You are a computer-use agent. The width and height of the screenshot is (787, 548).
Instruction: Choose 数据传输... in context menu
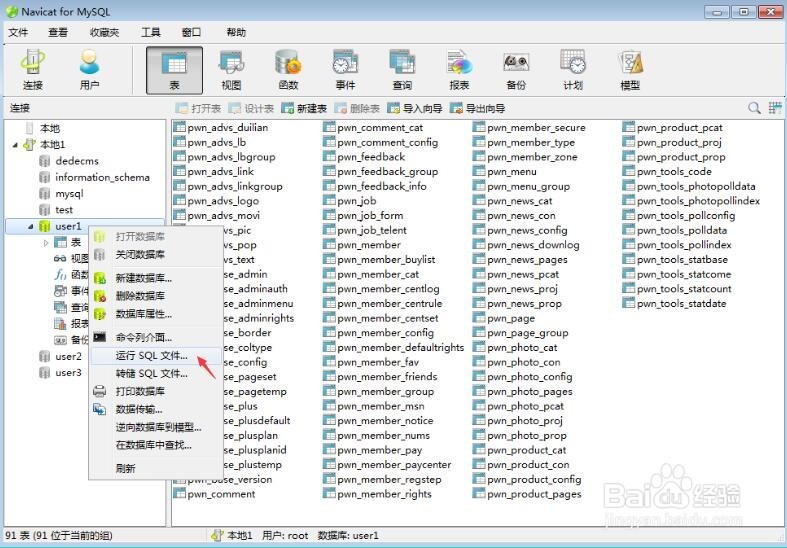pos(156,409)
